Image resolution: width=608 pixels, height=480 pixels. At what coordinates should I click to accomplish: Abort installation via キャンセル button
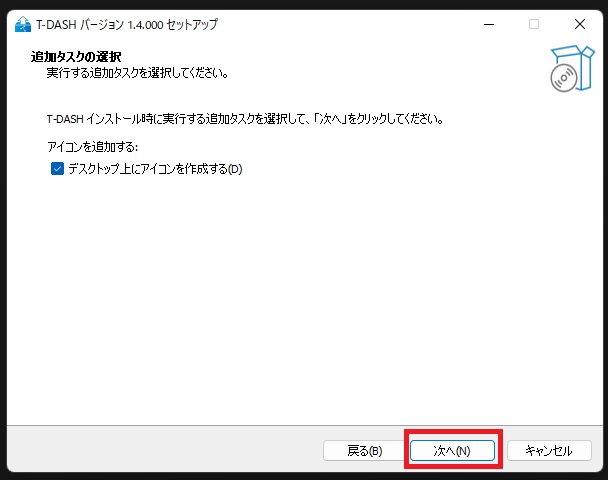tap(549, 451)
